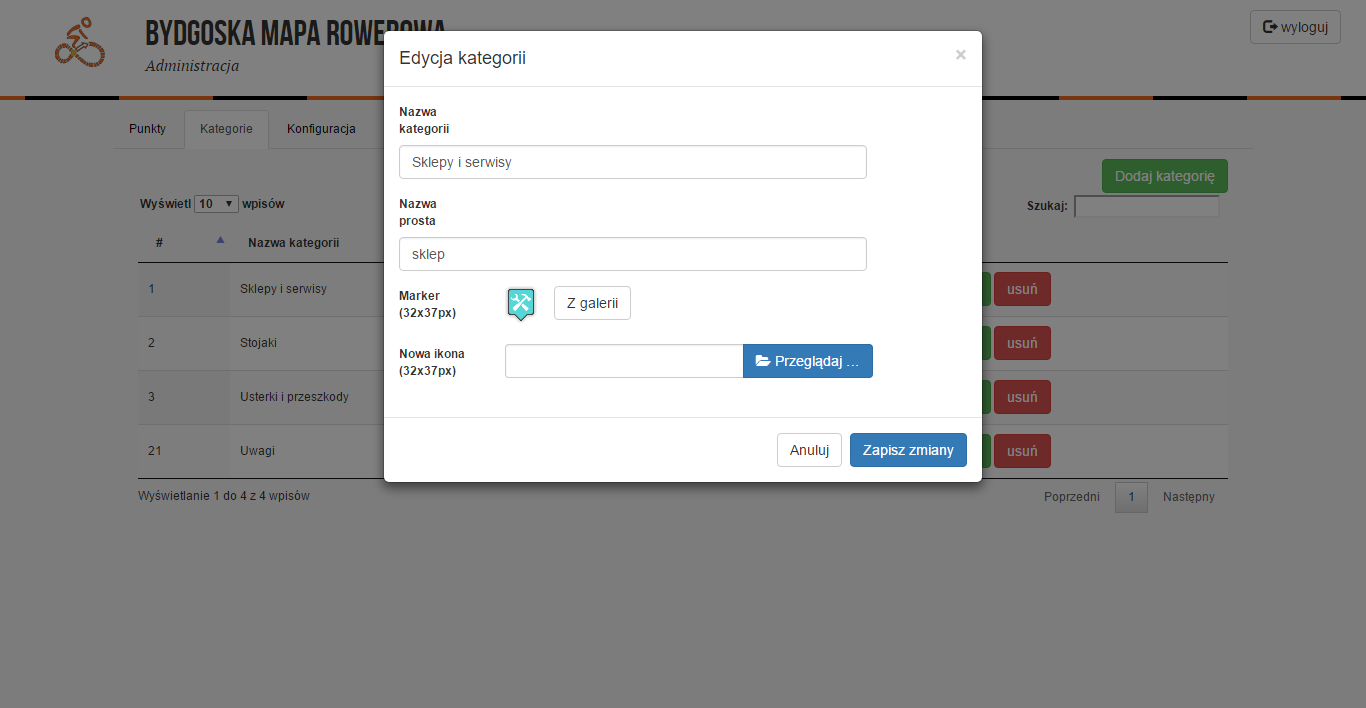
Task: Click the wyloguj logout button
Action: pos(1294,27)
